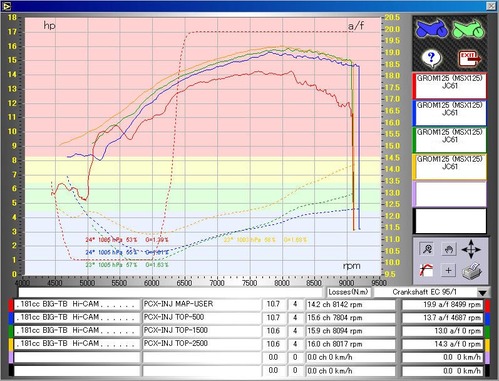Click the Losses(N.m) button
Viewport: 499px width, 381px height.
tap(348, 292)
